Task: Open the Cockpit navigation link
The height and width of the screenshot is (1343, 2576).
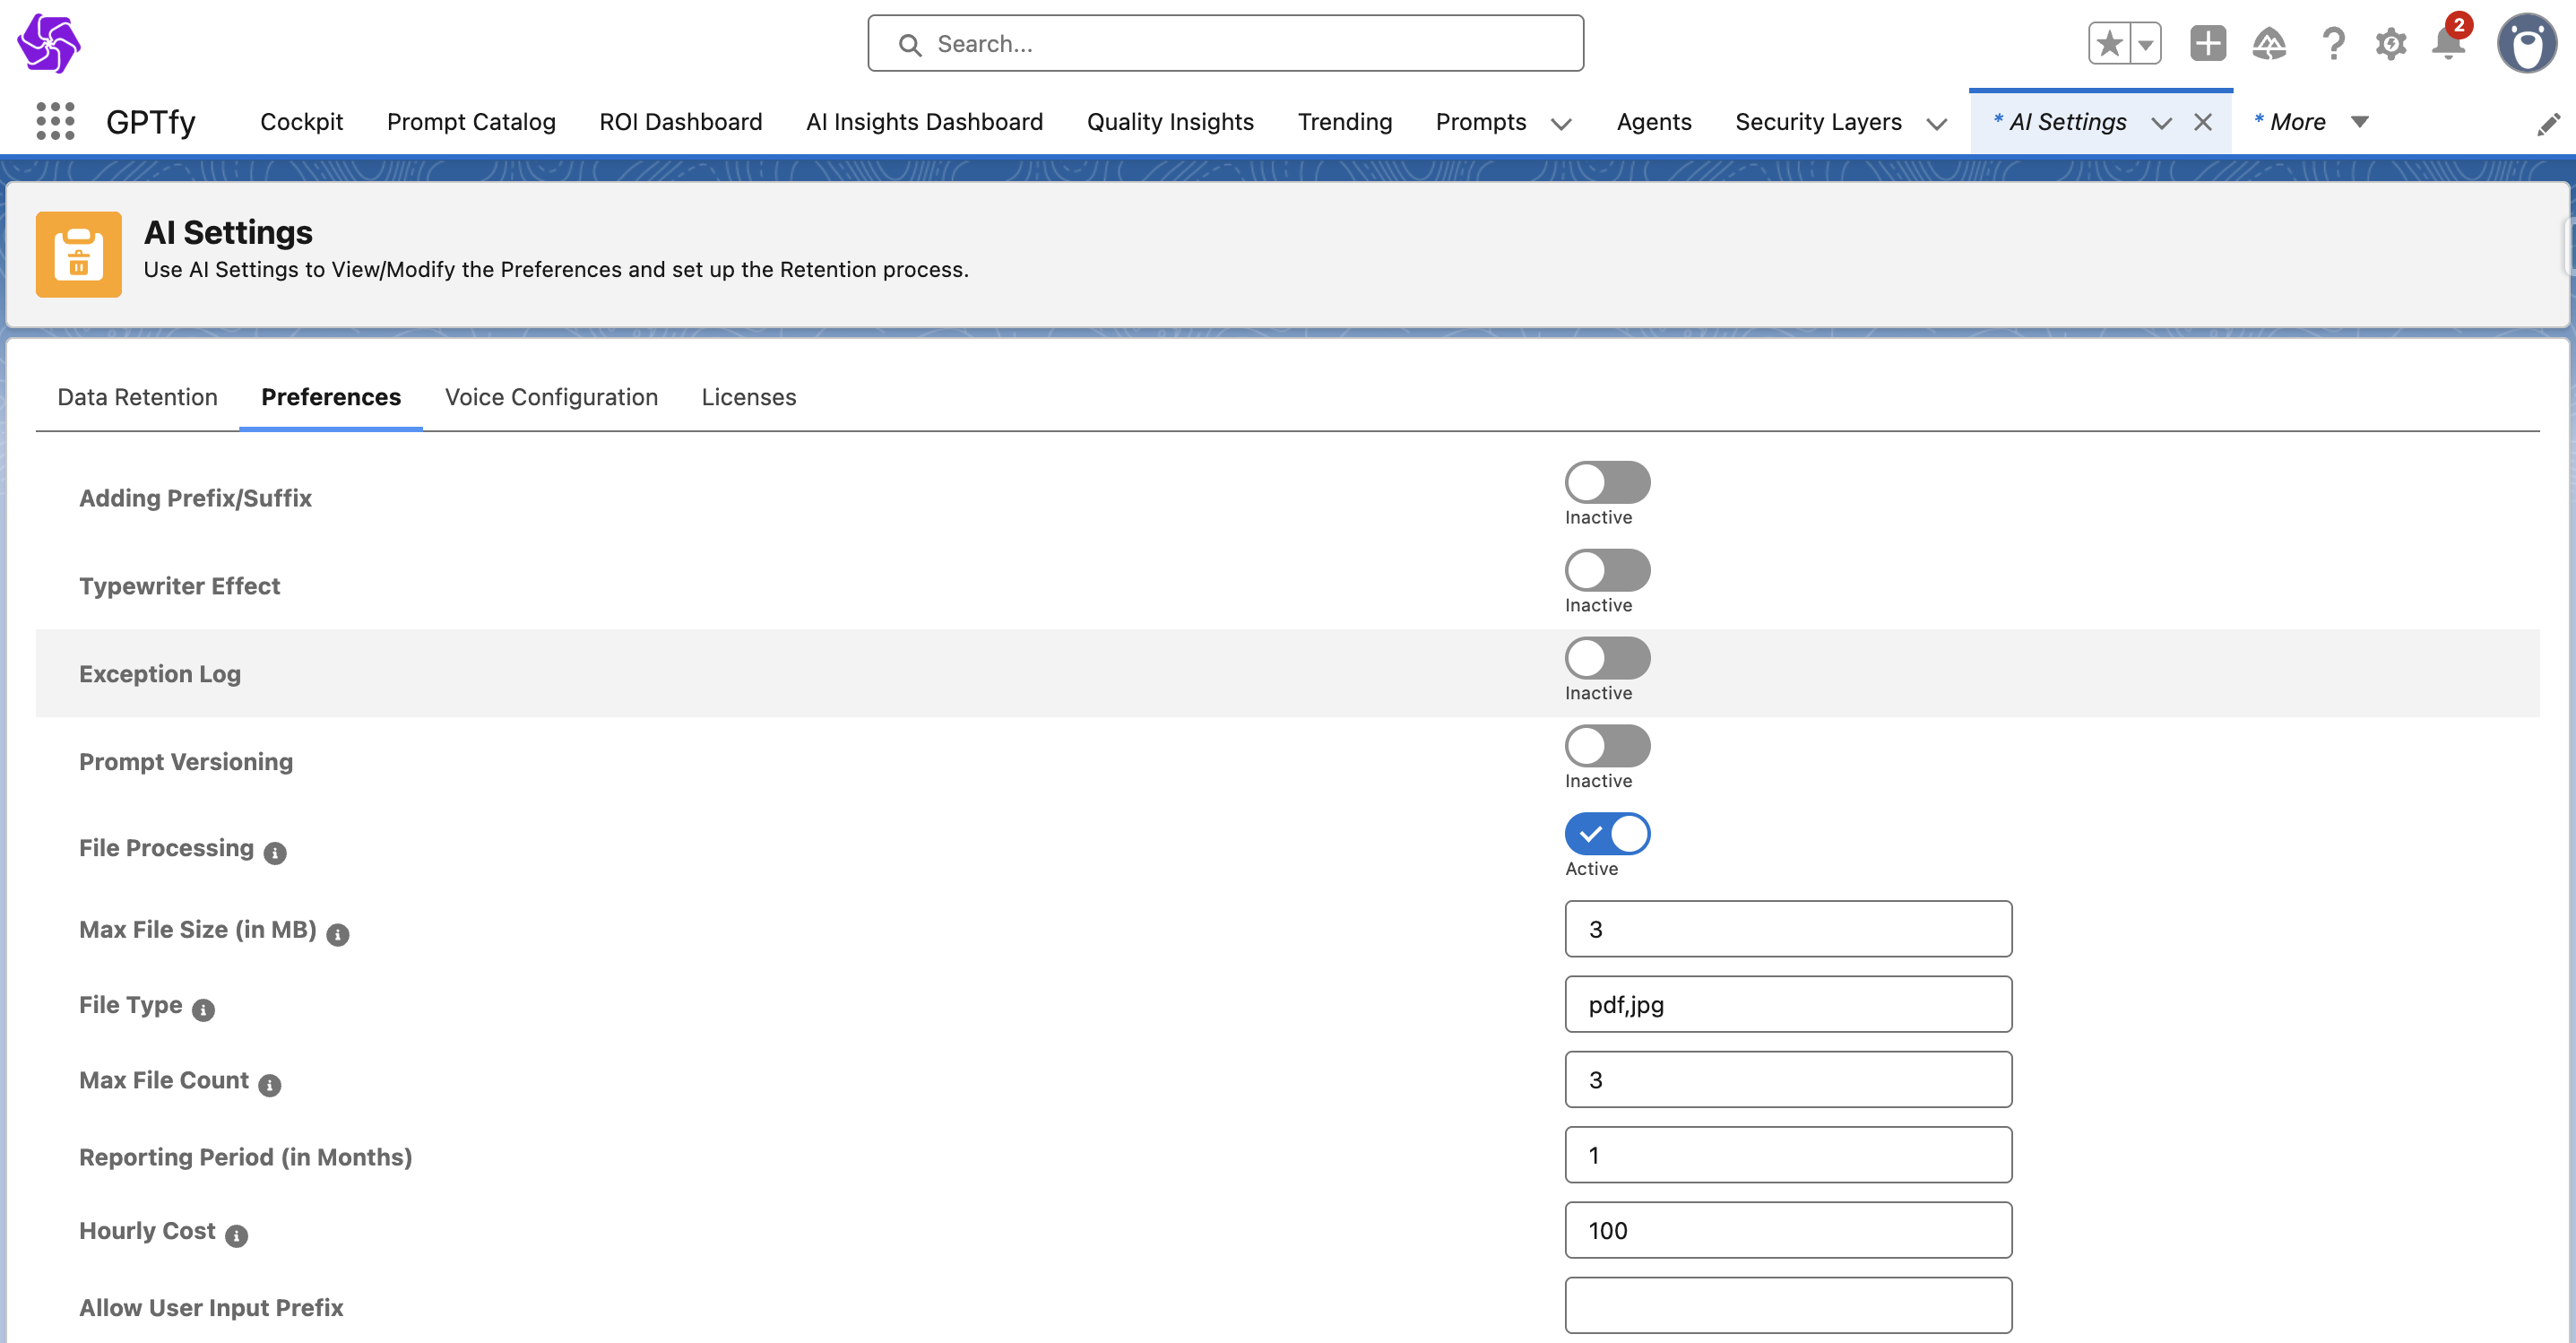Action: click(x=301, y=122)
